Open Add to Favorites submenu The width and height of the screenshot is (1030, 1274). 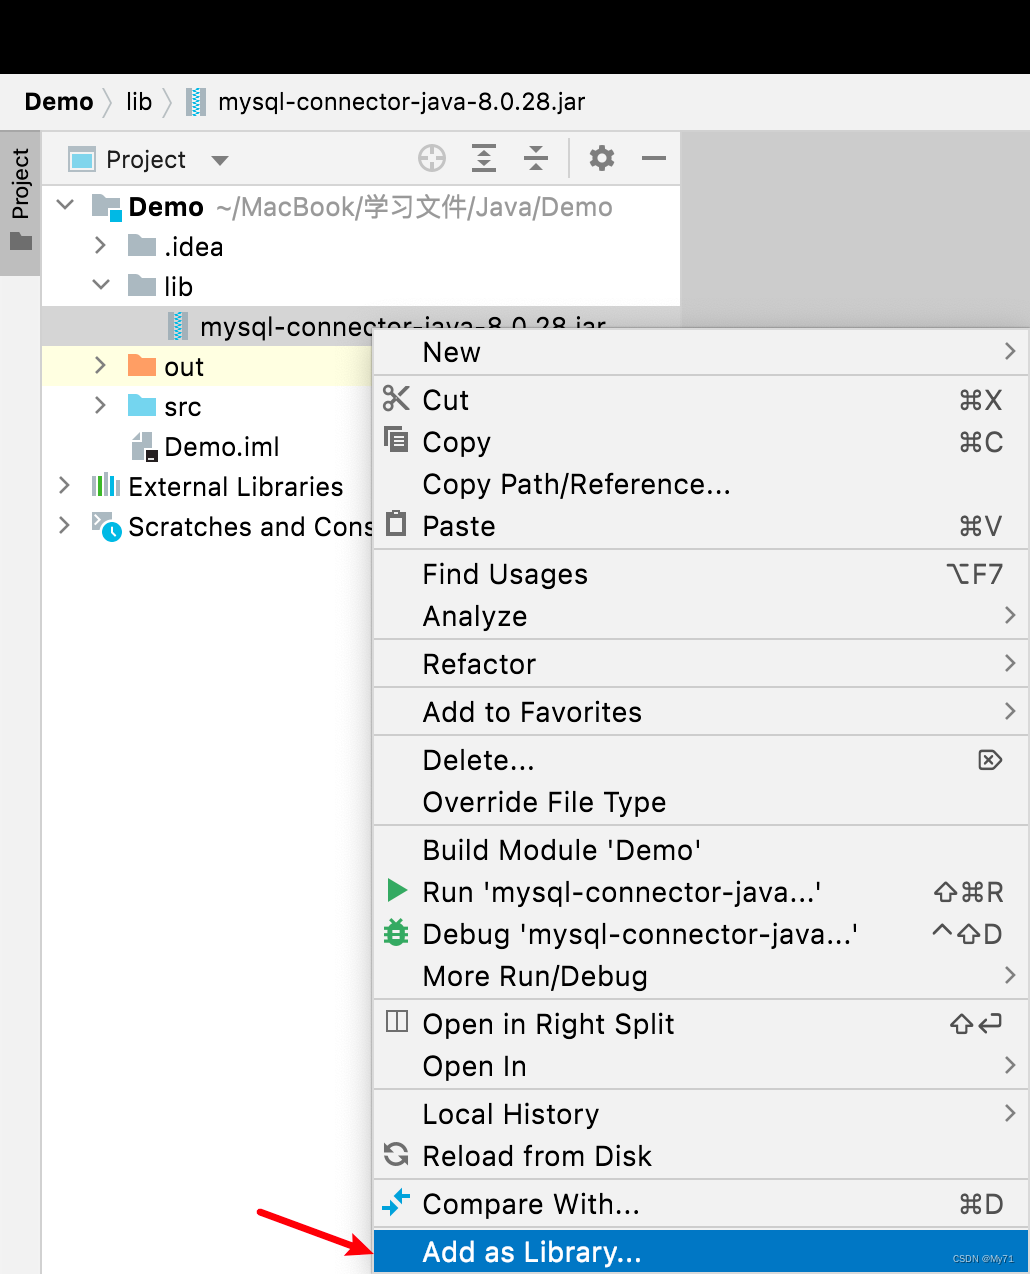click(x=701, y=712)
